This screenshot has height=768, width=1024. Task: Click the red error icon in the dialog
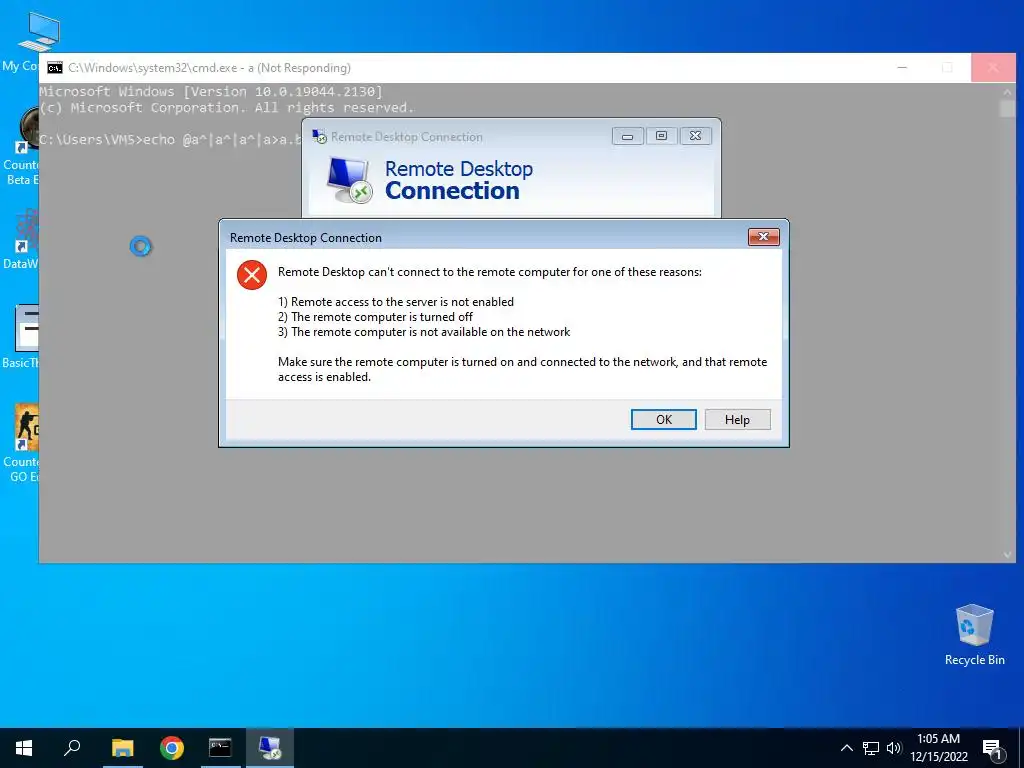(x=251, y=275)
